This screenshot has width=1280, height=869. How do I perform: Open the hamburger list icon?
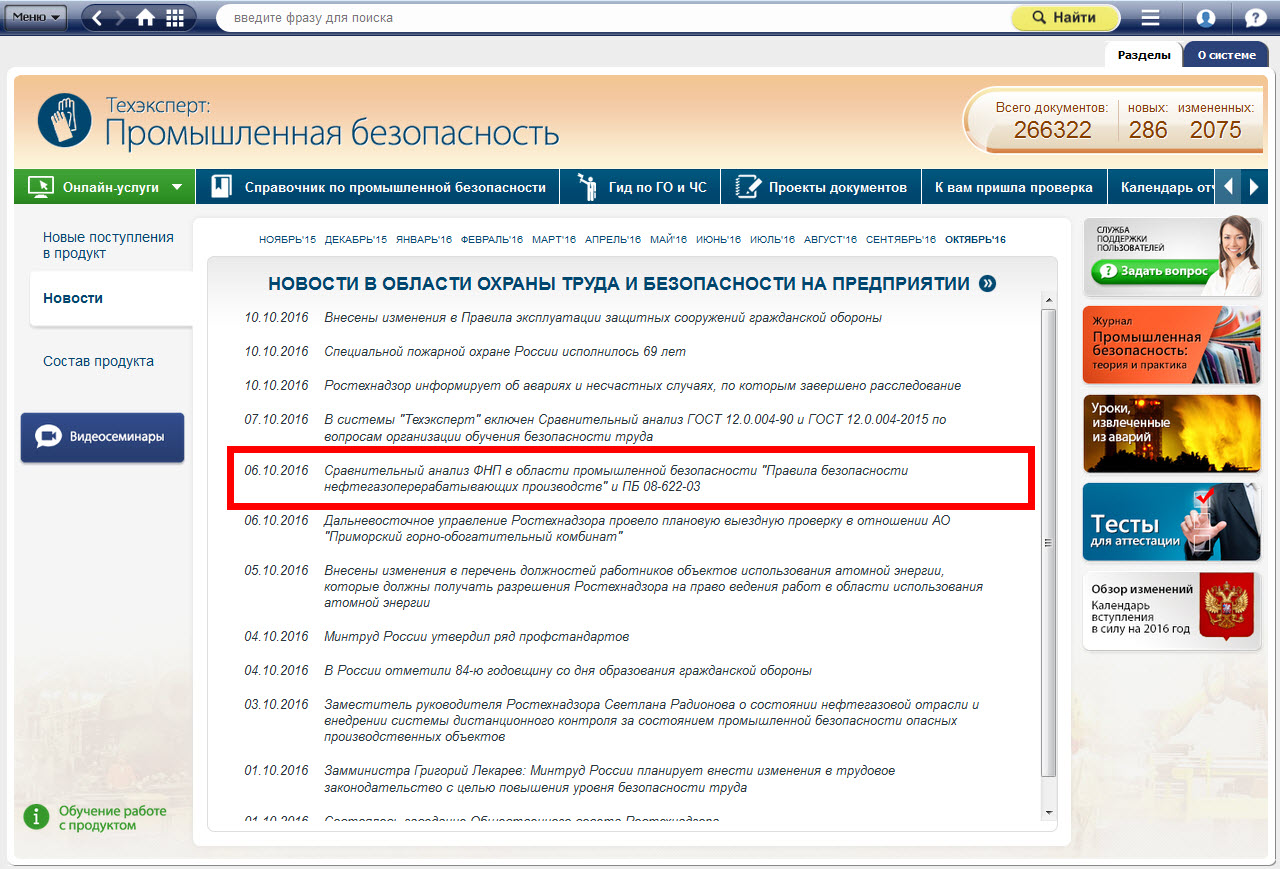click(1150, 18)
